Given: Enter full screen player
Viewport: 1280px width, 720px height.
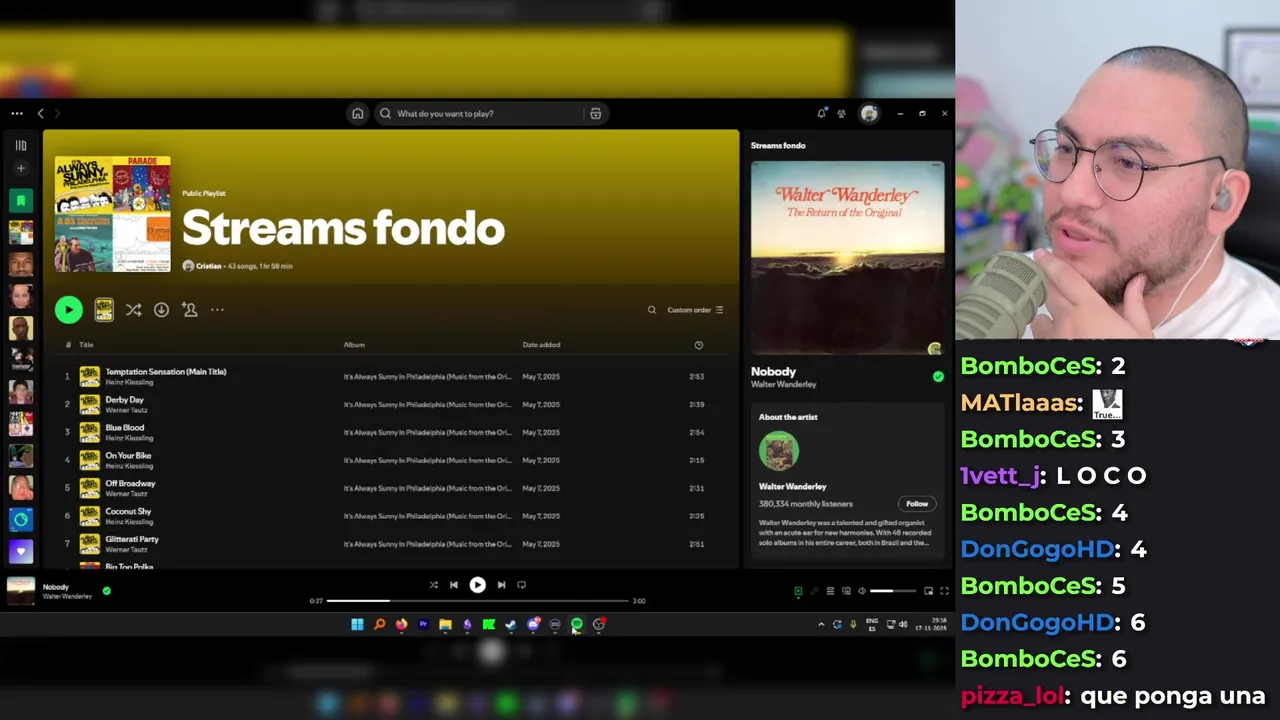Looking at the screenshot, I should [x=944, y=591].
